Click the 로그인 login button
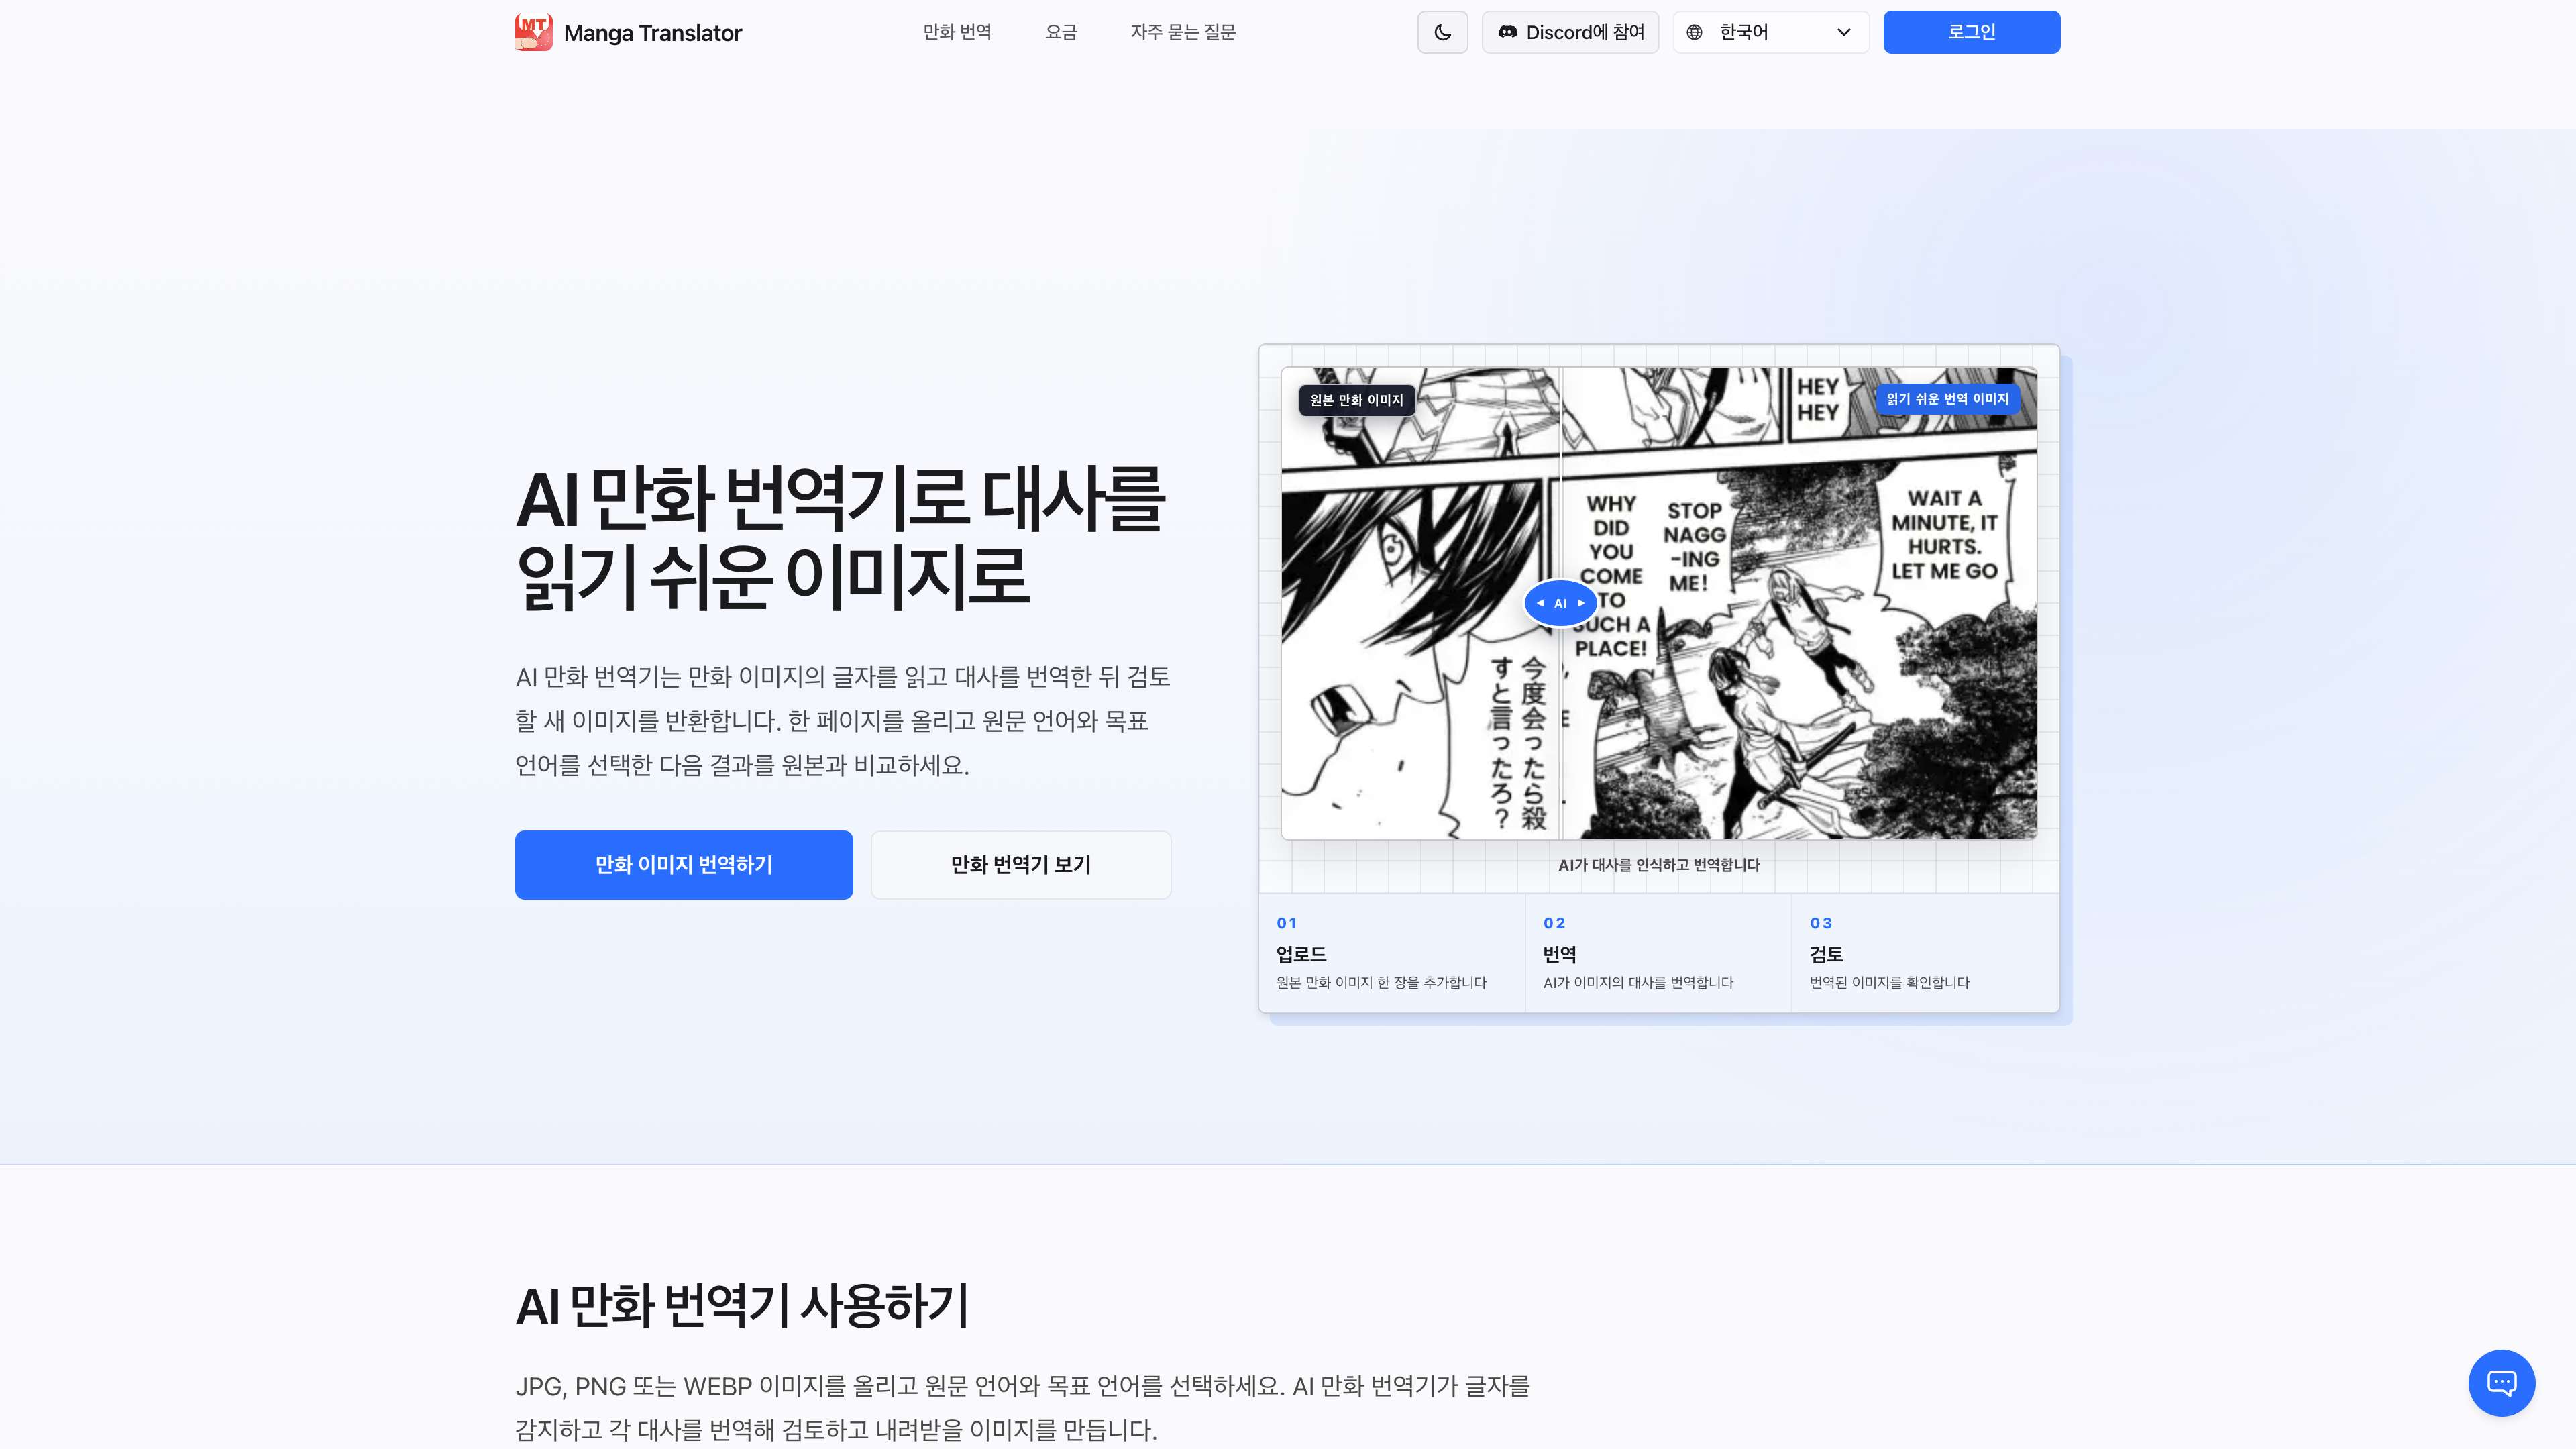Screen dimensions: 2576x1449 (1971, 32)
